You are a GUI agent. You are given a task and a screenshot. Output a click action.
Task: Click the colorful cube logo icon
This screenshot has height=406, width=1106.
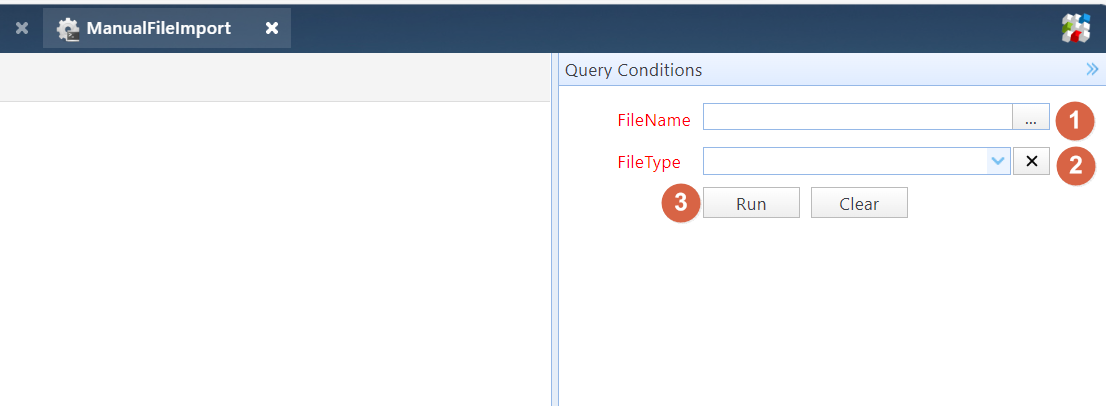tap(1076, 28)
